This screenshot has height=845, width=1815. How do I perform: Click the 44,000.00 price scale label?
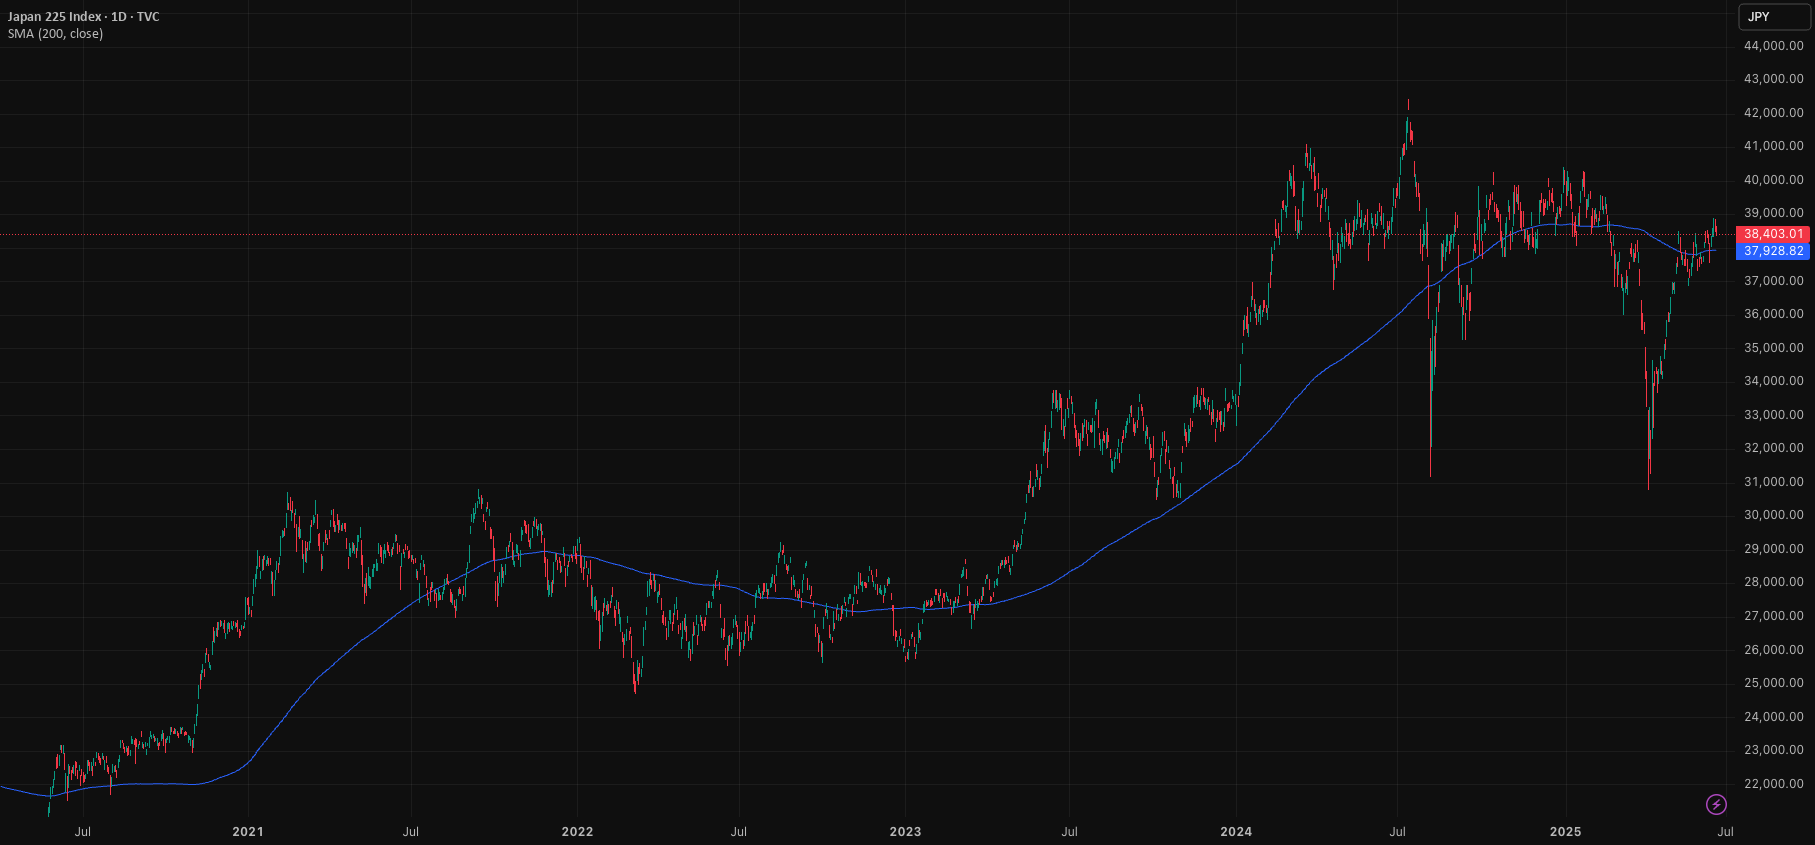1774,46
